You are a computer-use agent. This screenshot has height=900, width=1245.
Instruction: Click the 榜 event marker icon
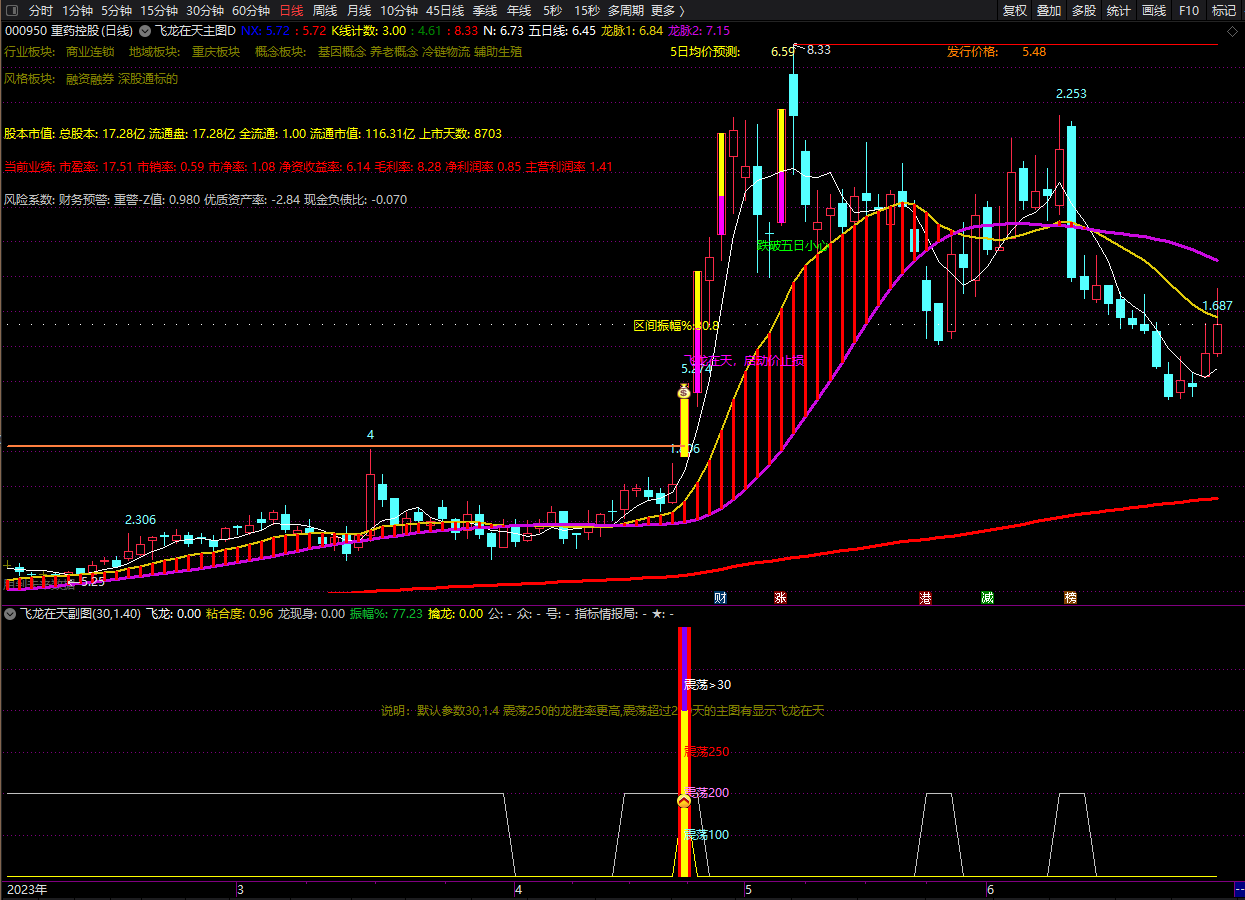tap(1070, 598)
